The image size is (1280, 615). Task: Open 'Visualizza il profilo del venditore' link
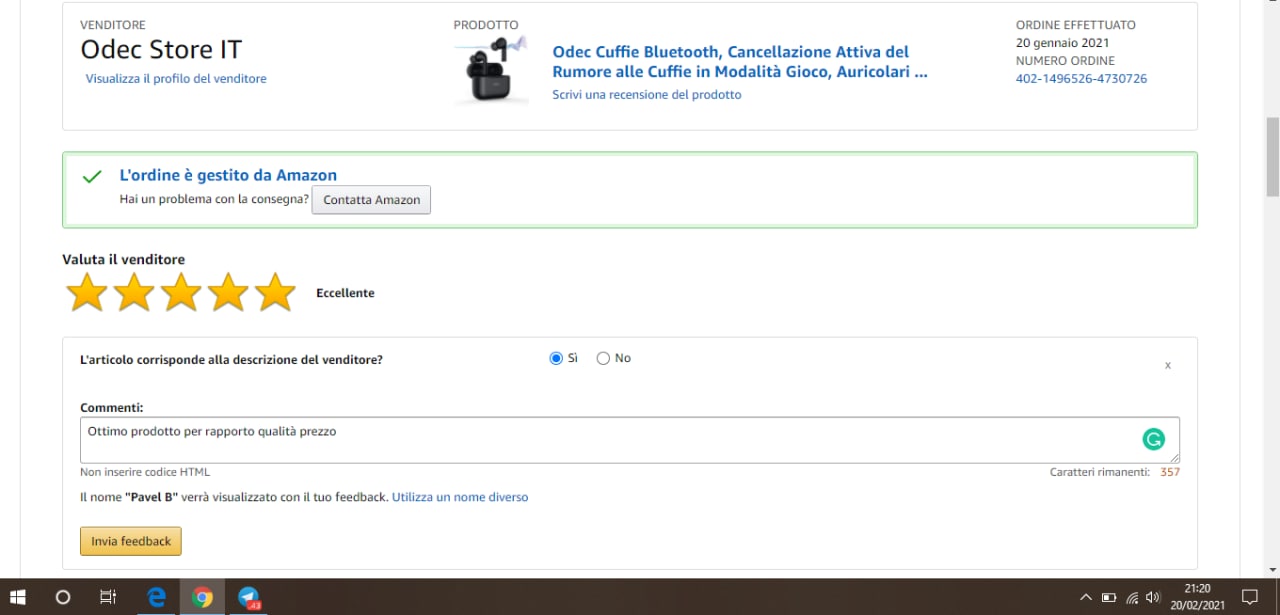tap(176, 78)
